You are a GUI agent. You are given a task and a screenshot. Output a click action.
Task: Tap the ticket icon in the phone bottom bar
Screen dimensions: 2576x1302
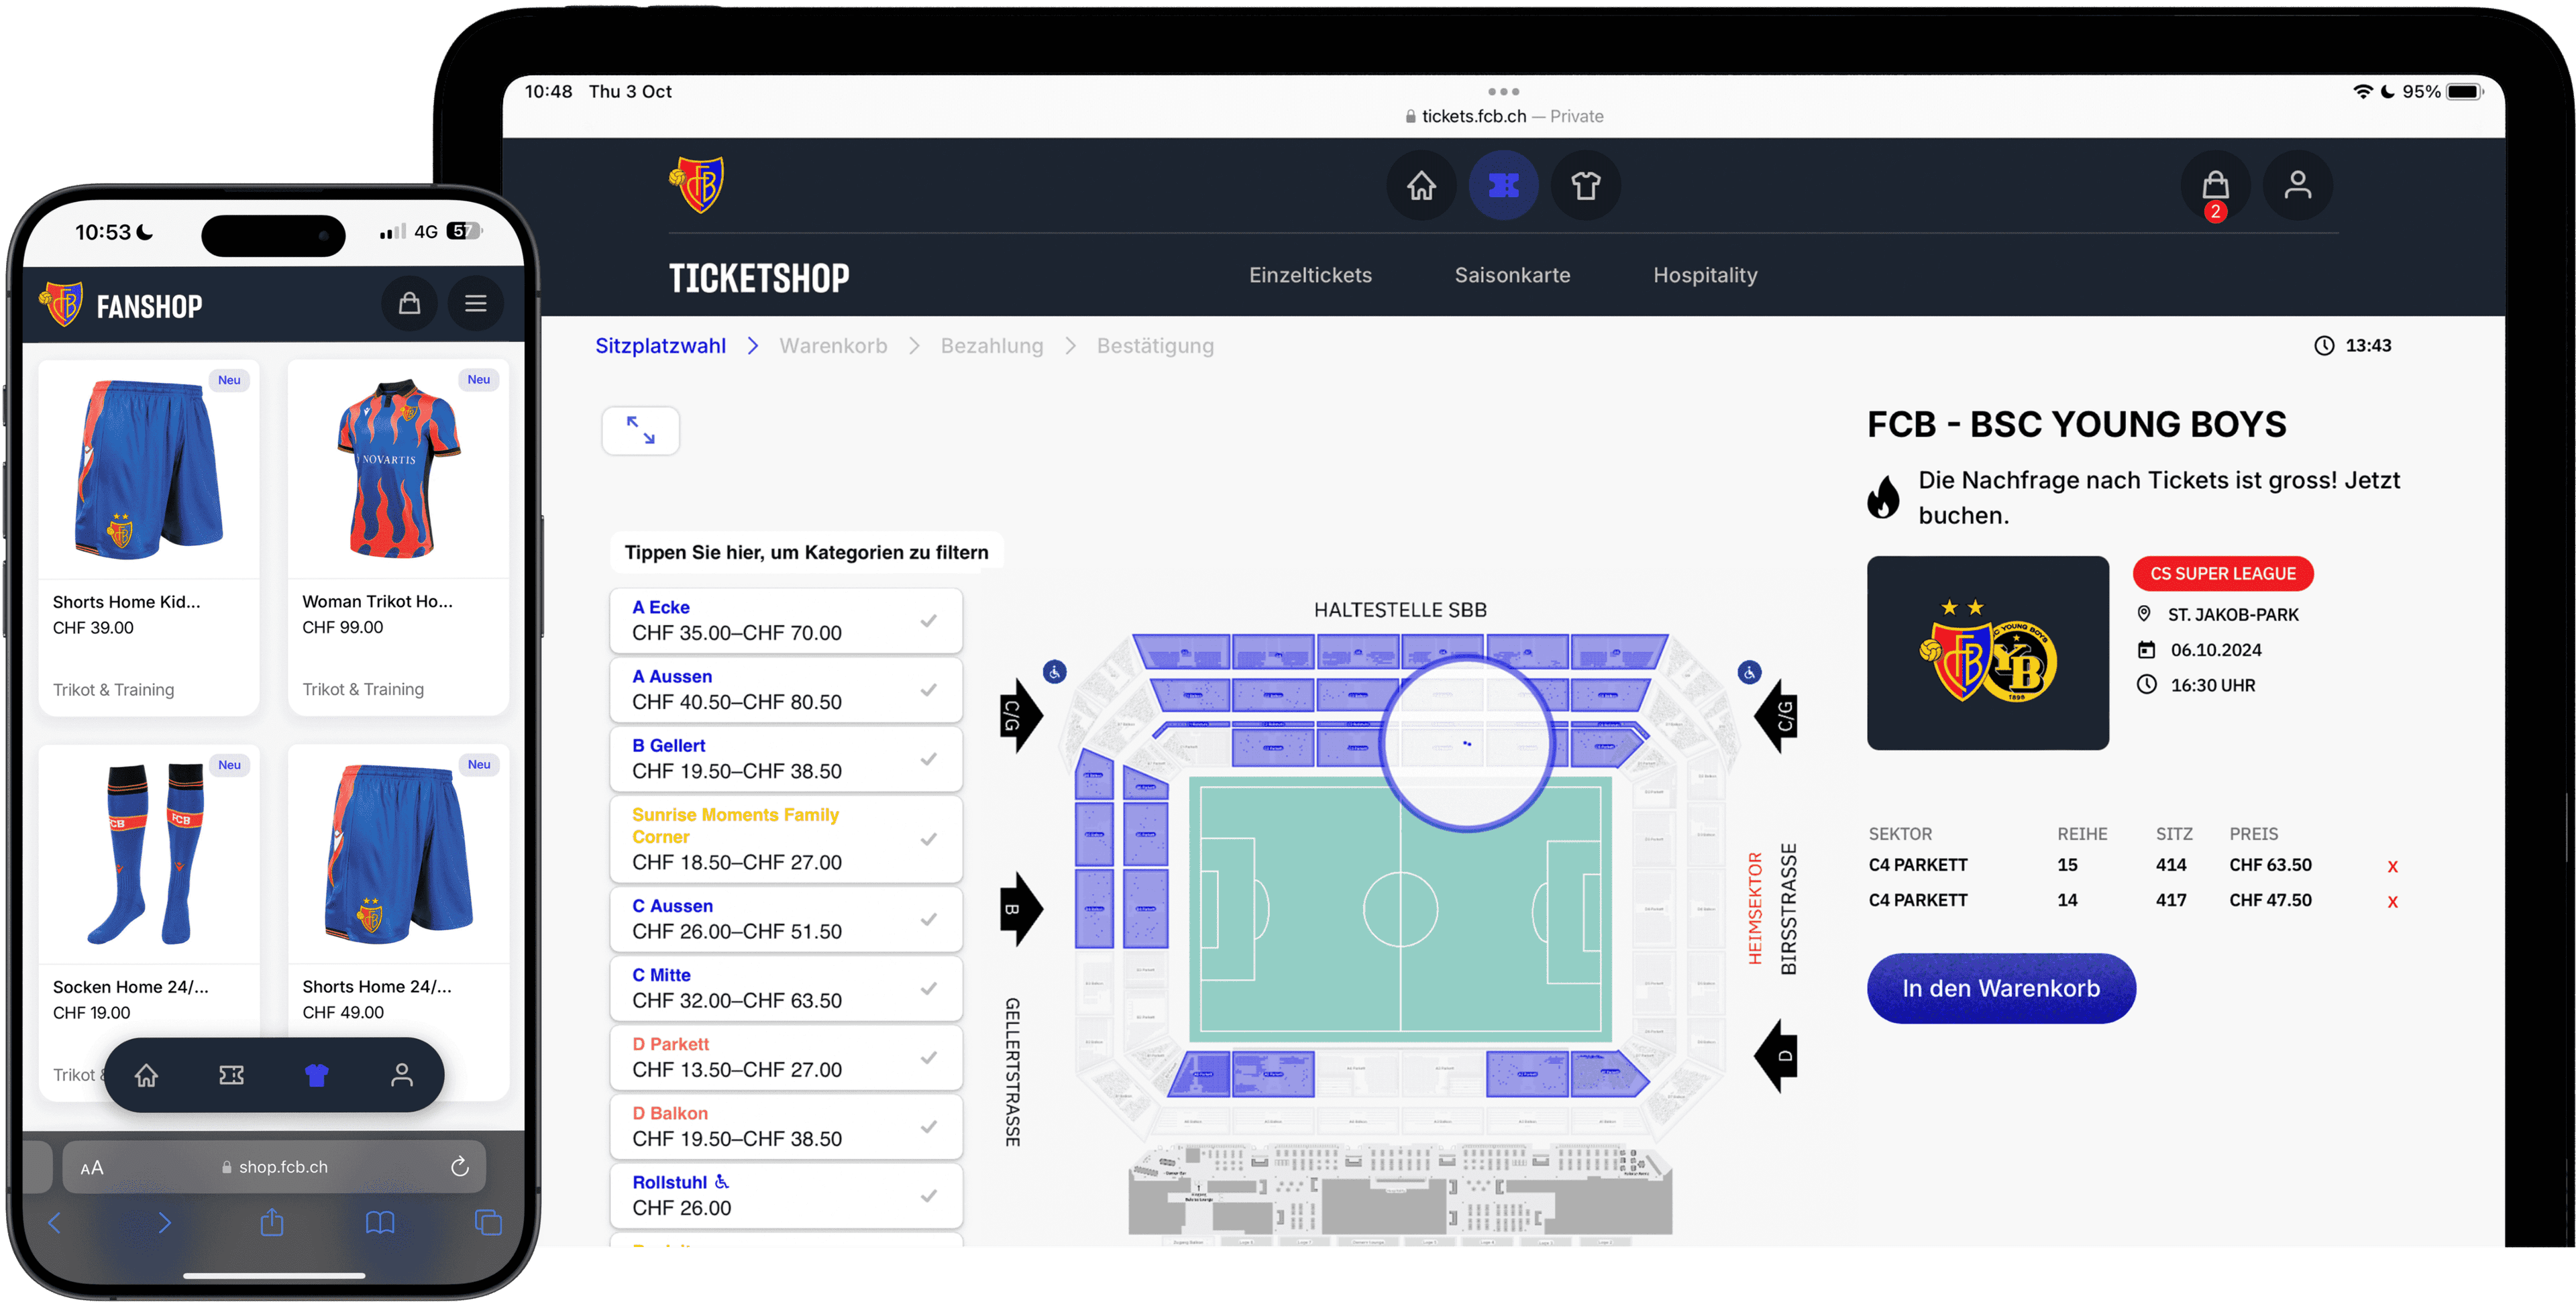point(231,1075)
